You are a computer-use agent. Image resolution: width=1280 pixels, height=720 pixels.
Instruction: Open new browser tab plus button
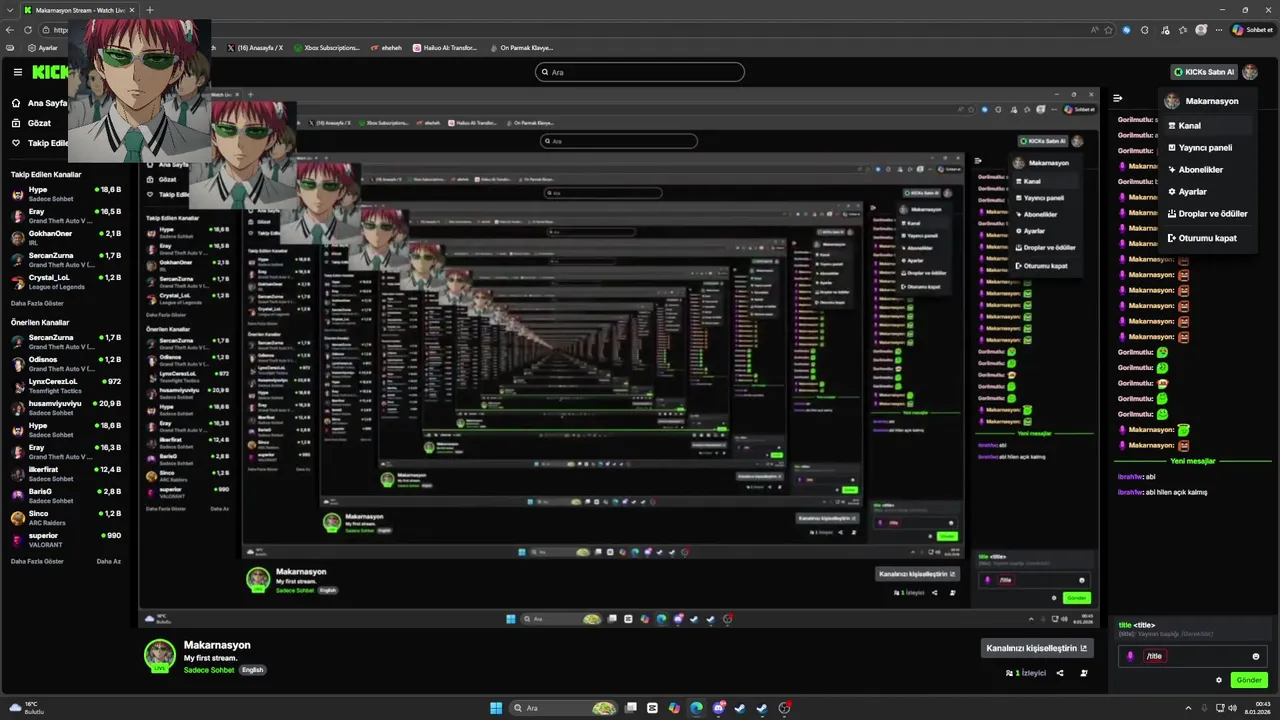(x=150, y=10)
